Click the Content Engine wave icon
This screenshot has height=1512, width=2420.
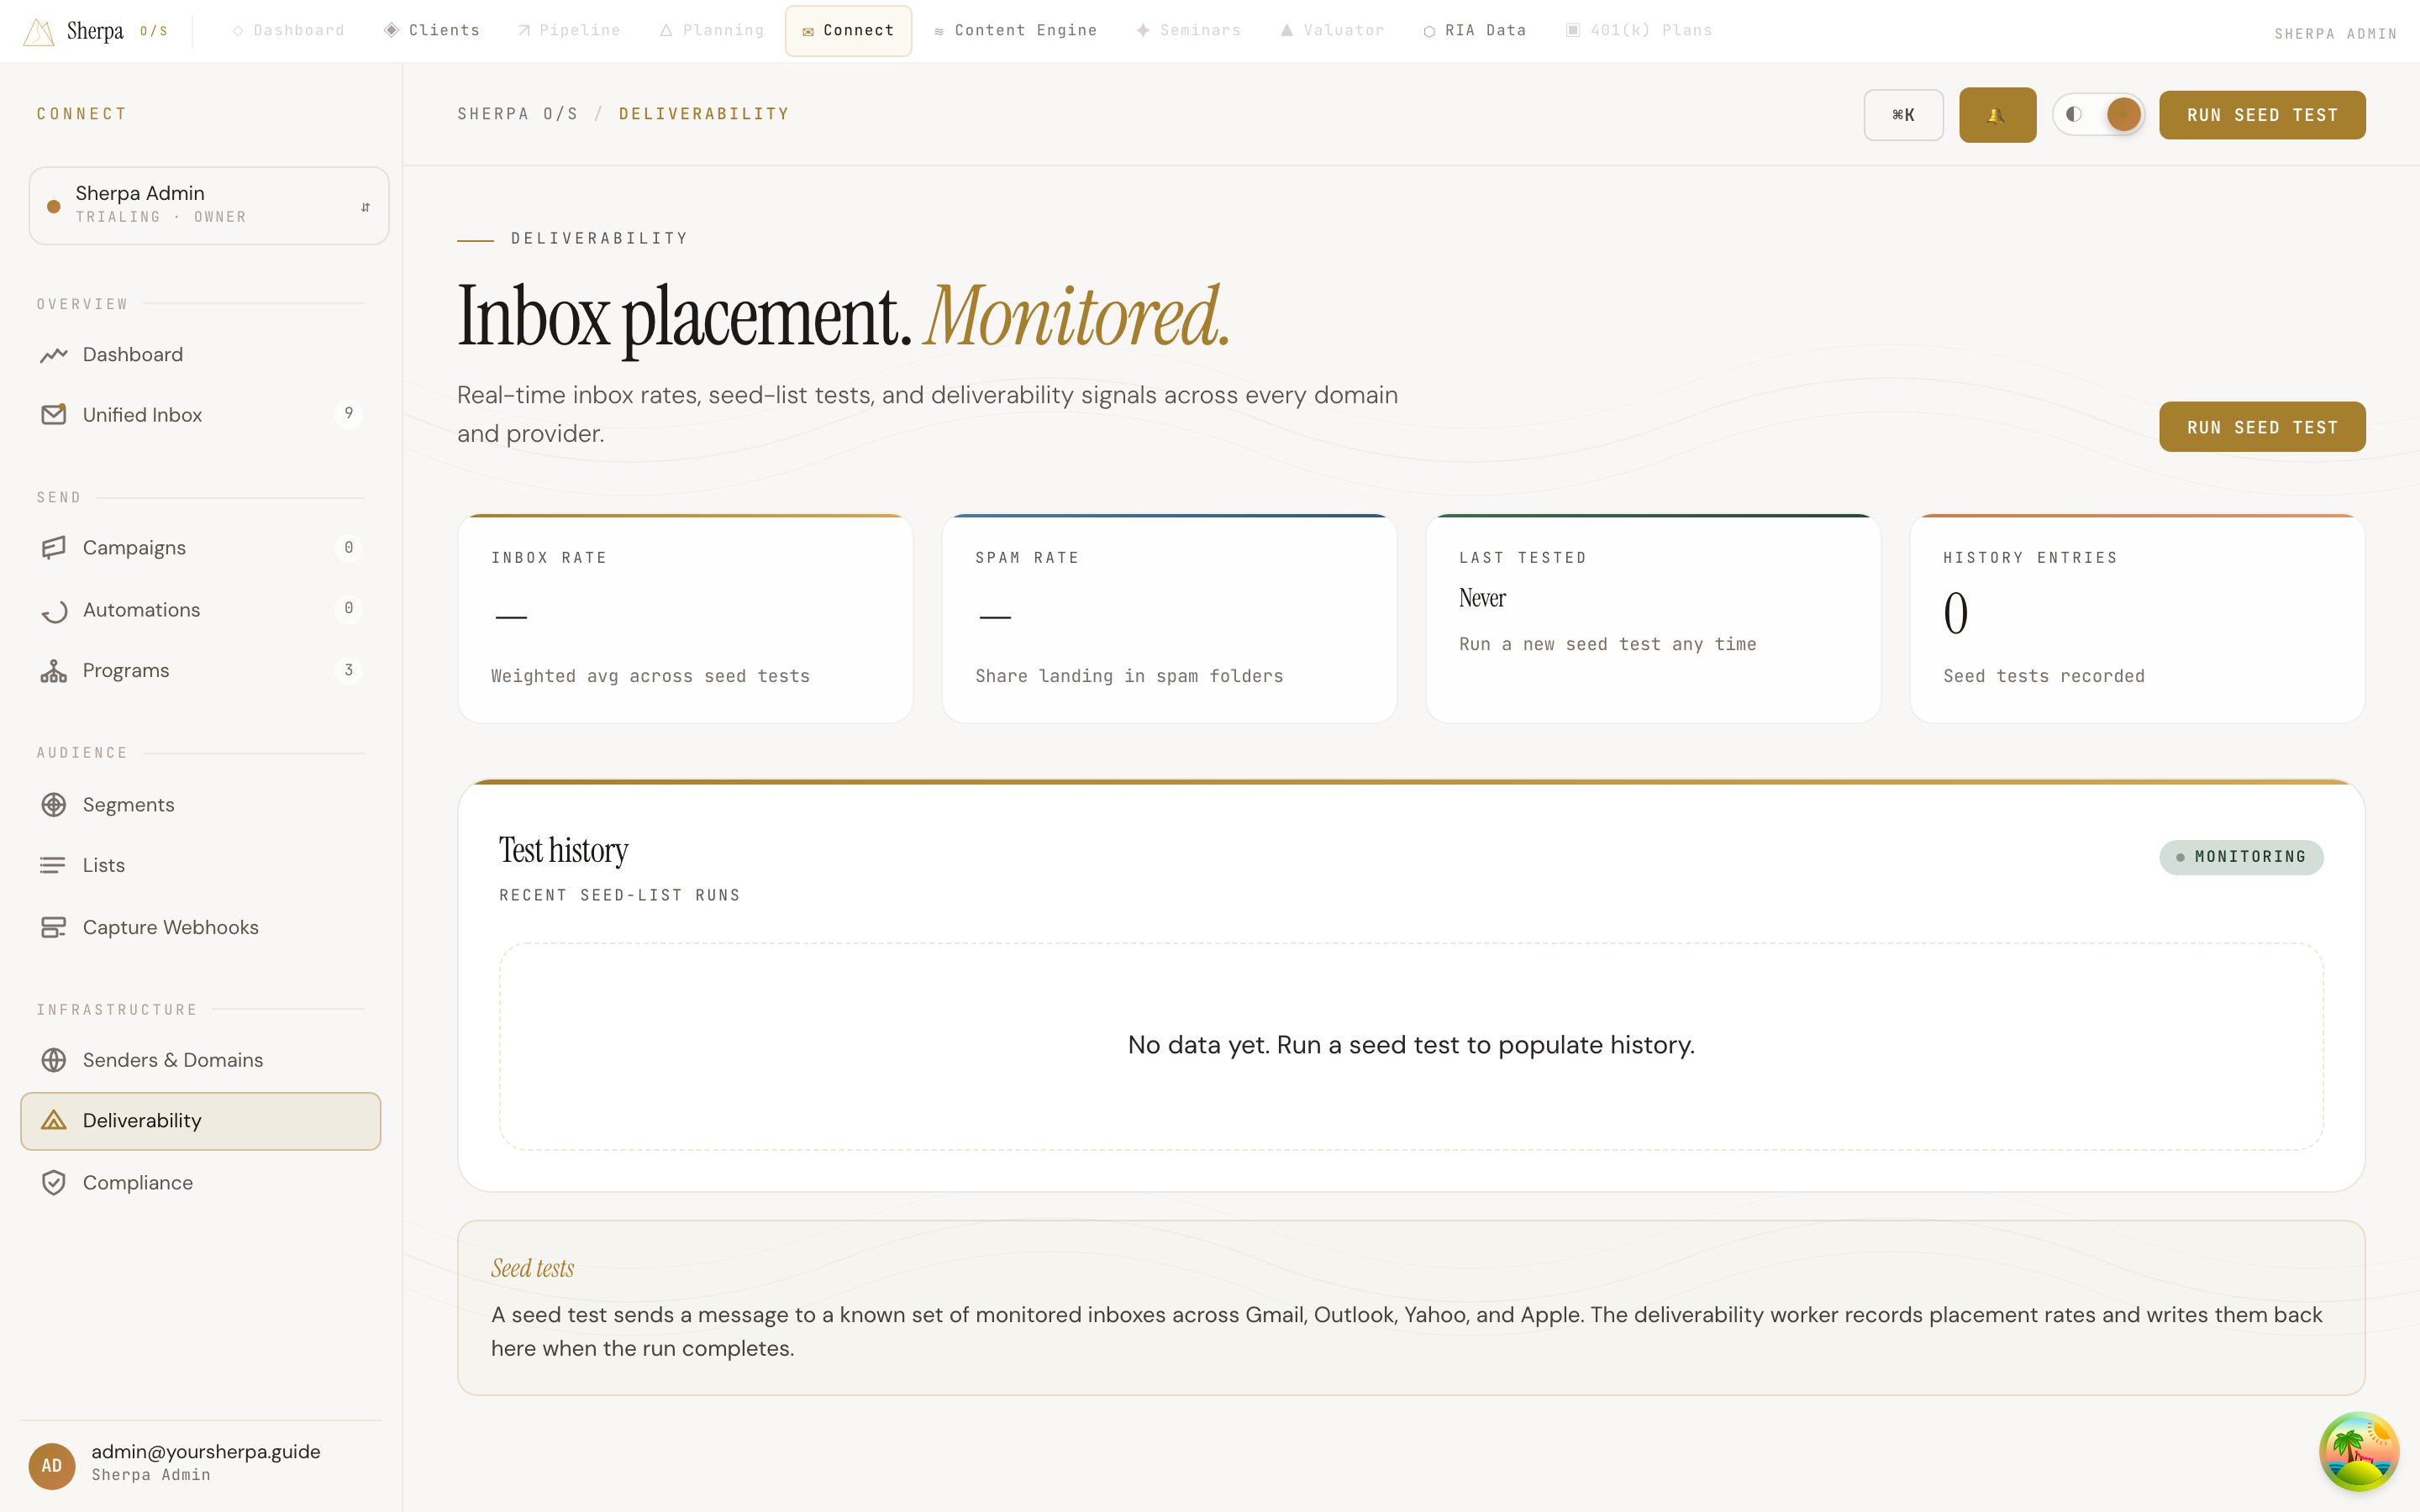939,32
